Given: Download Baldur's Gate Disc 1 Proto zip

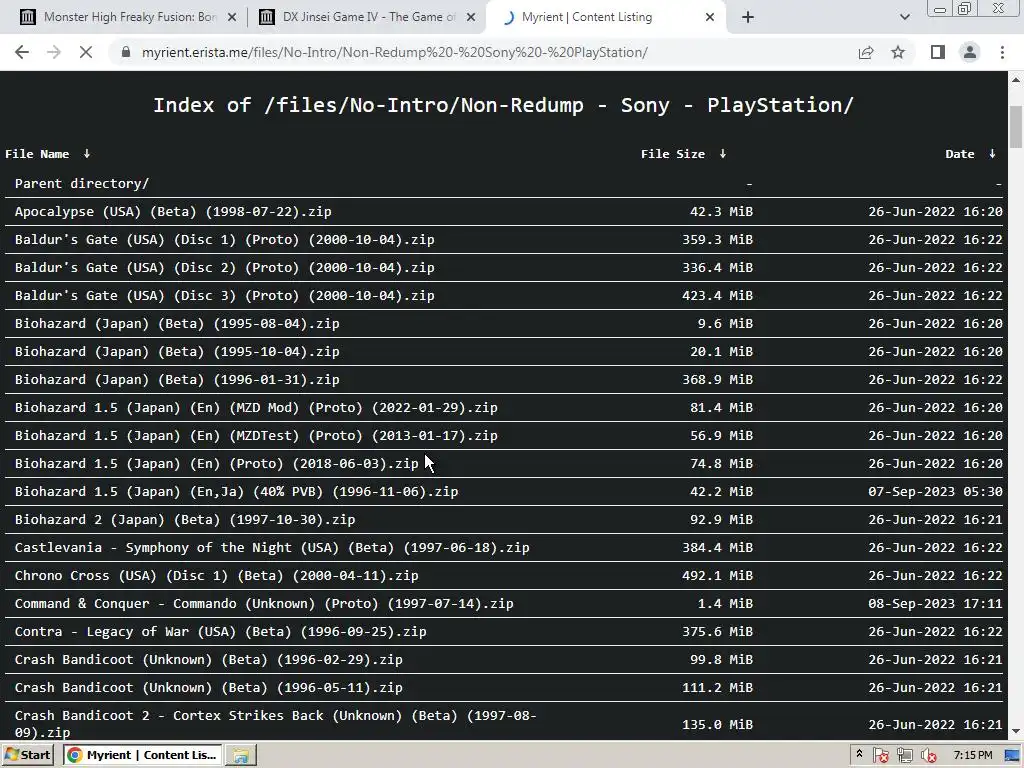Looking at the screenshot, I should pyautogui.click(x=225, y=240).
